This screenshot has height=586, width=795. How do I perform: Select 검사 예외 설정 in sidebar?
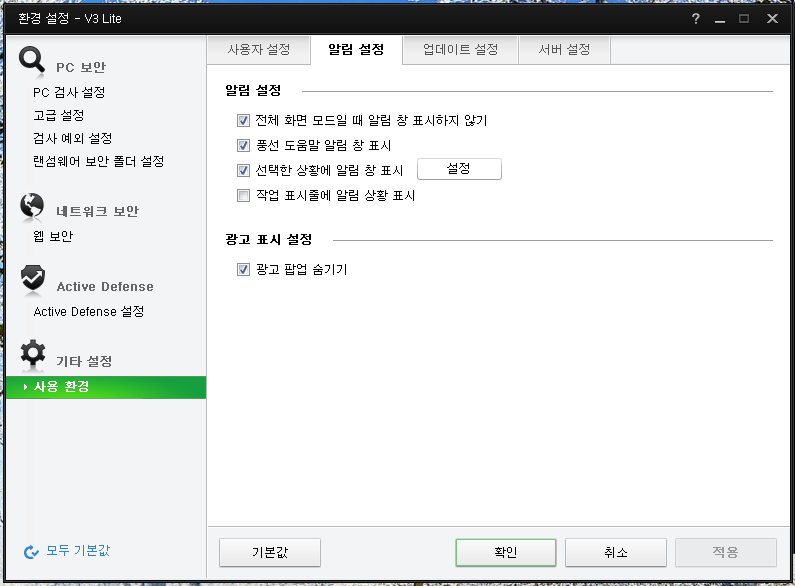[x=73, y=138]
